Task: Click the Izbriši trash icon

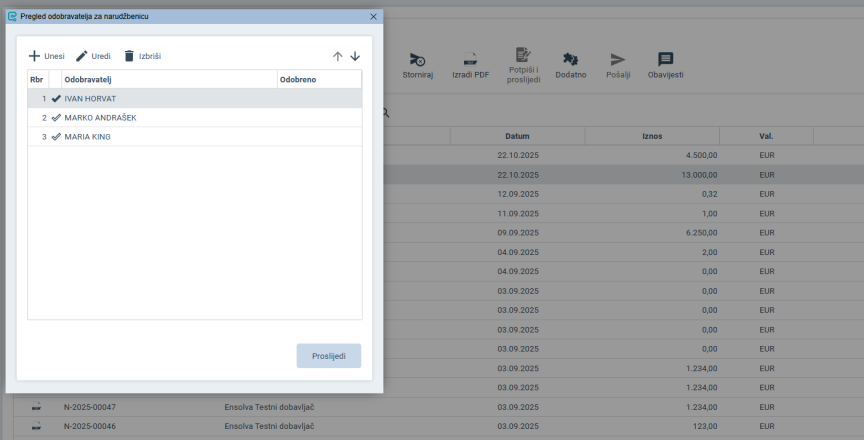Action: (x=129, y=56)
